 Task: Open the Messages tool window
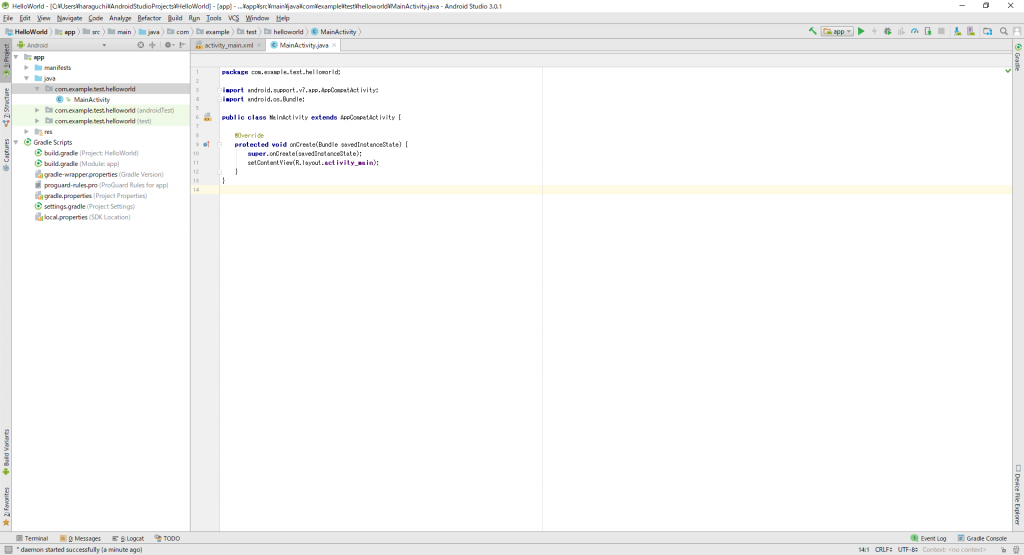(x=80, y=539)
